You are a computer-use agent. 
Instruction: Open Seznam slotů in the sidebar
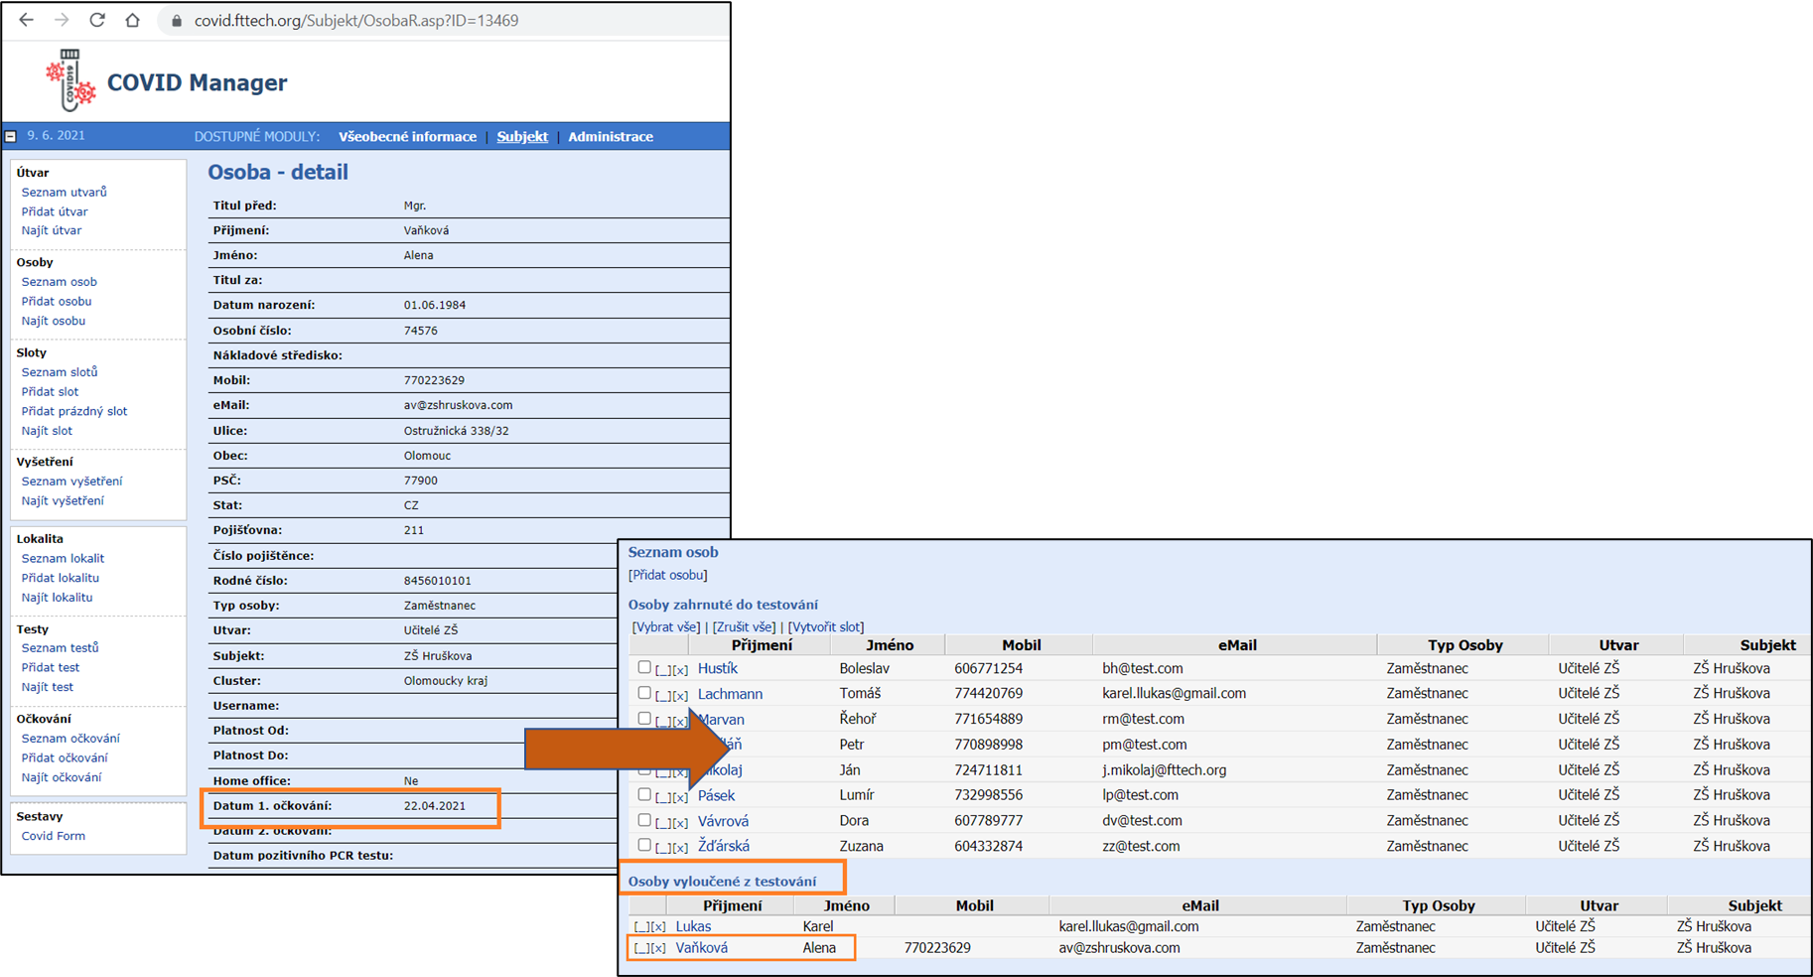pyautogui.click(x=59, y=372)
